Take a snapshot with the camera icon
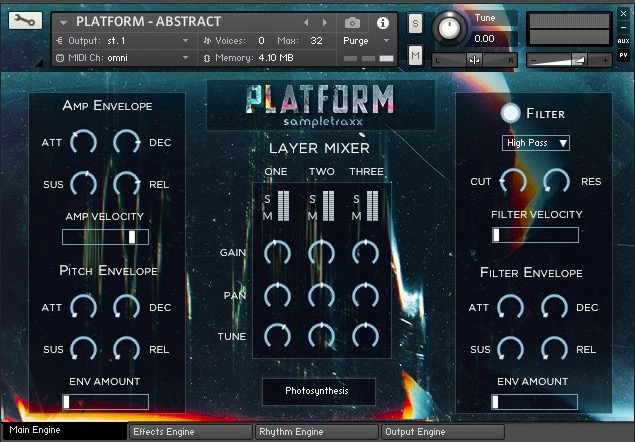The width and height of the screenshot is (635, 442). [x=352, y=23]
